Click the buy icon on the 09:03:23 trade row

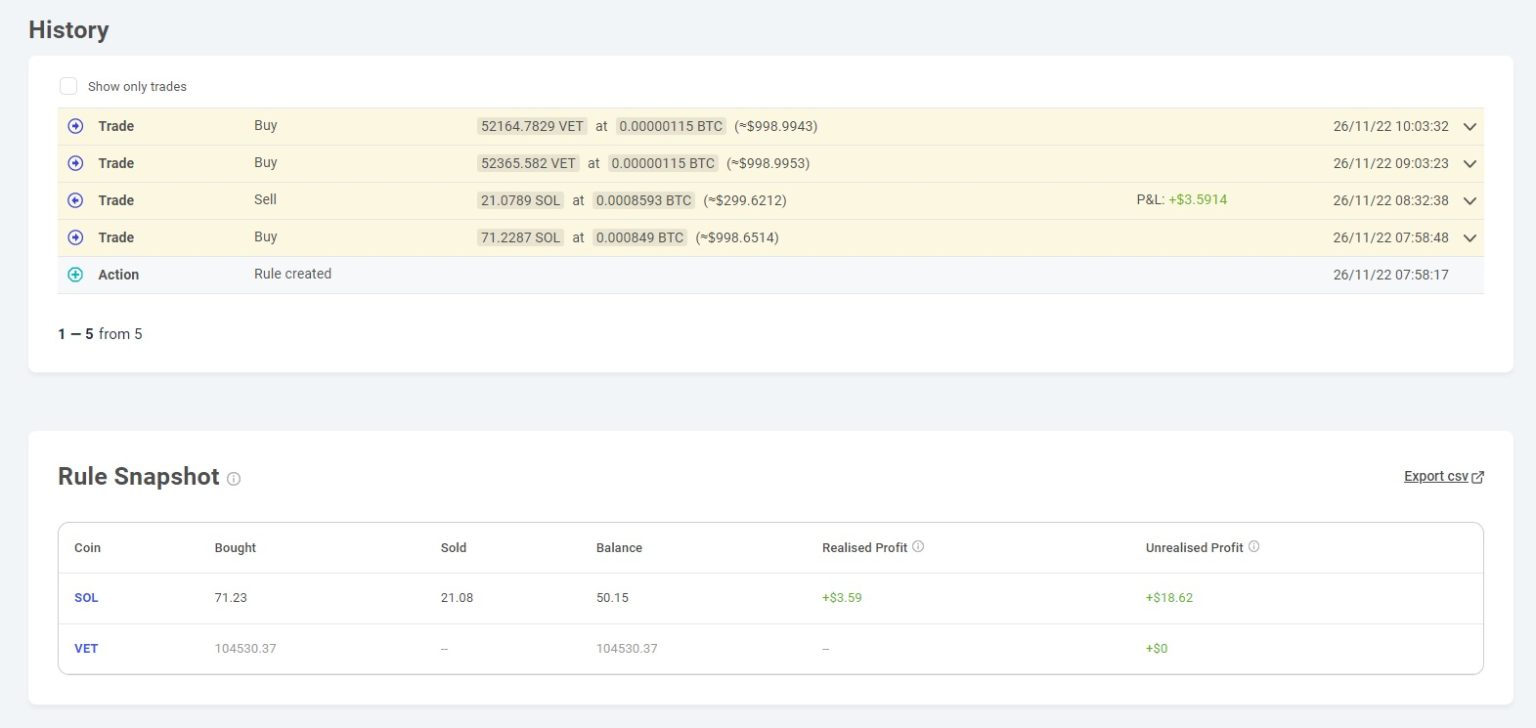click(75, 163)
